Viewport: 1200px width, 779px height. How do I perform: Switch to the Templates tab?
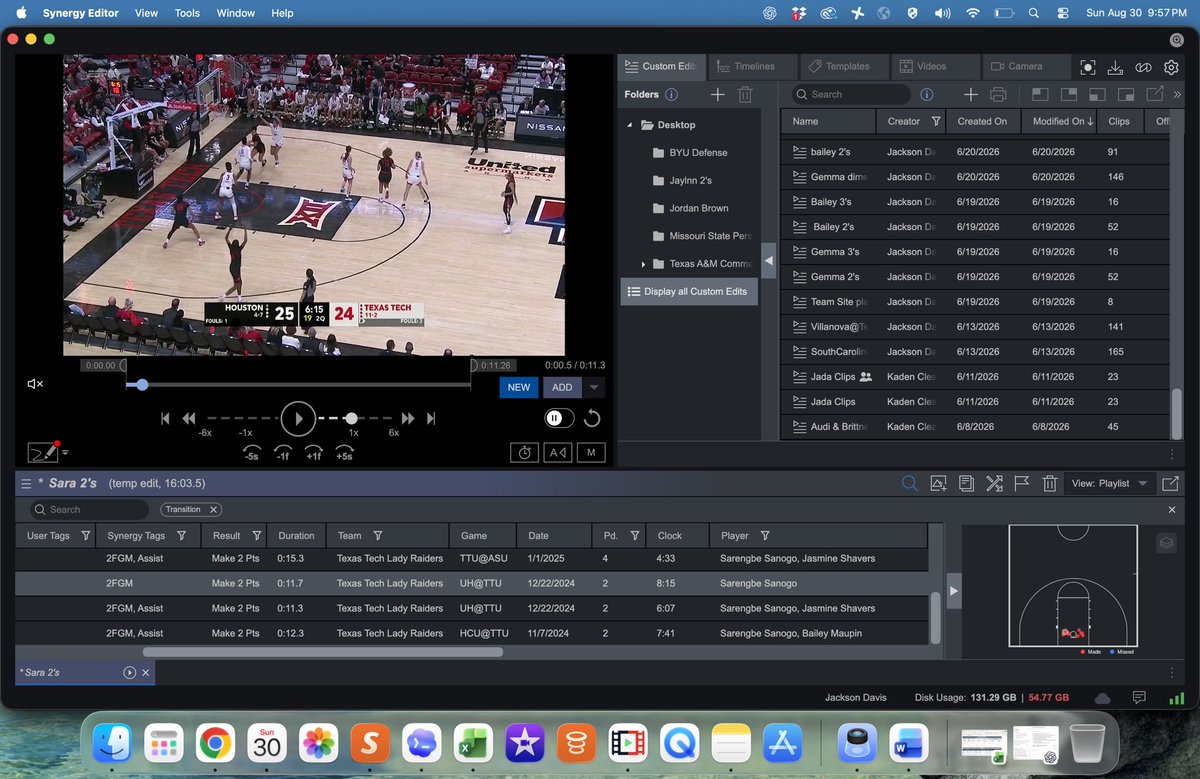844,66
